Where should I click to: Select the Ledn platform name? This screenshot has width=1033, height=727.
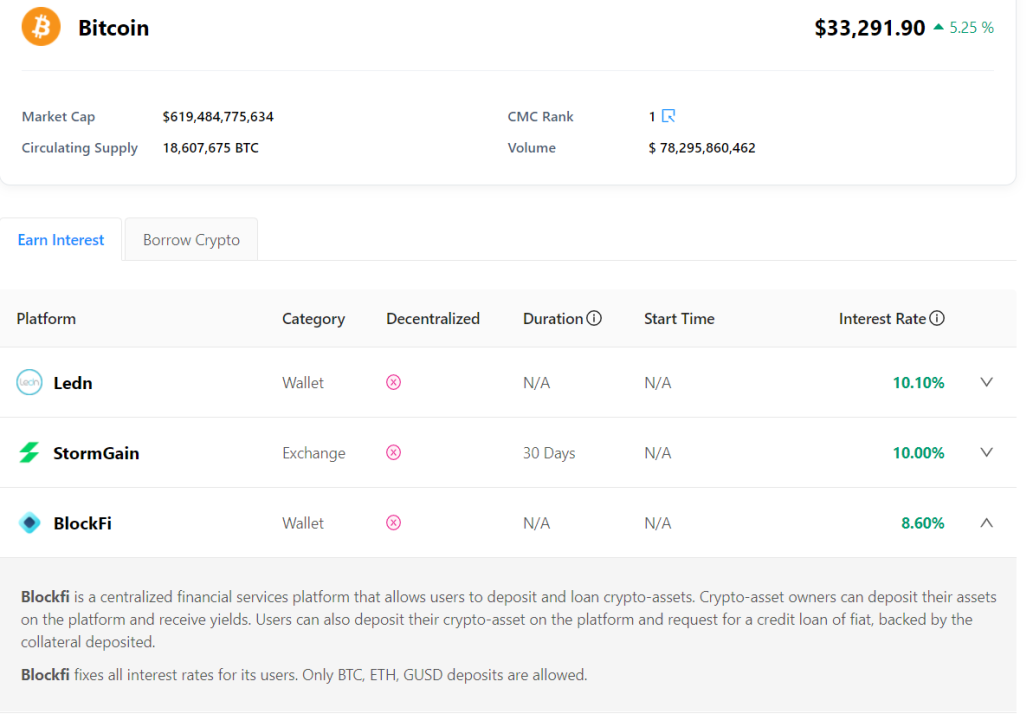(x=72, y=383)
